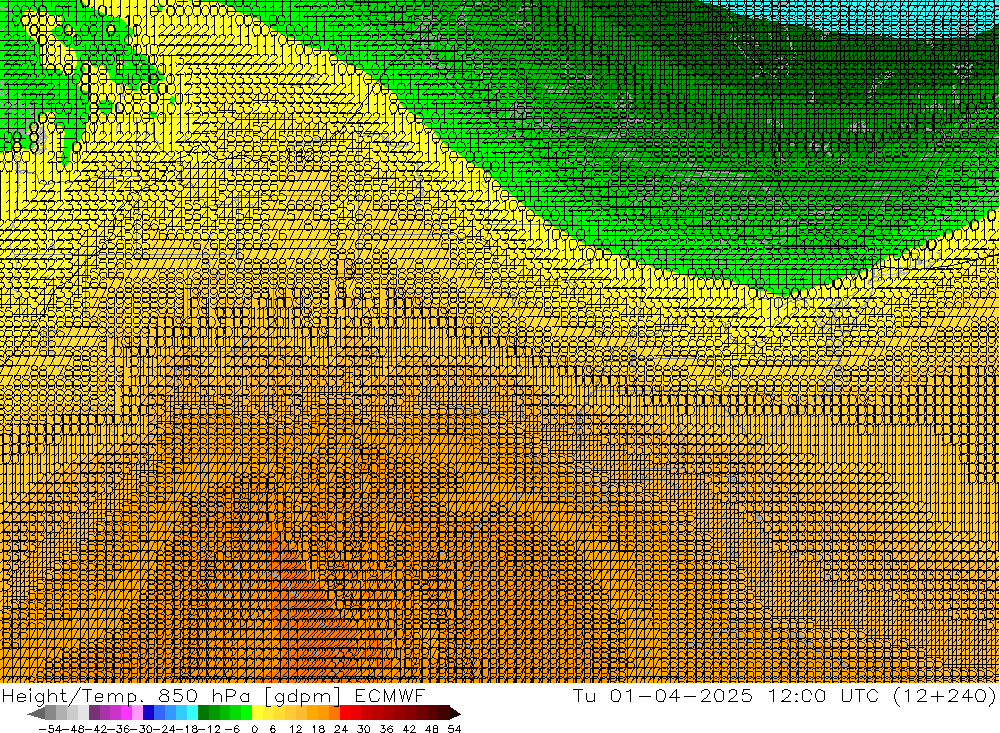Click the '12:00 UTC' time text
Viewport: 1000px width, 733px height.
point(823,695)
